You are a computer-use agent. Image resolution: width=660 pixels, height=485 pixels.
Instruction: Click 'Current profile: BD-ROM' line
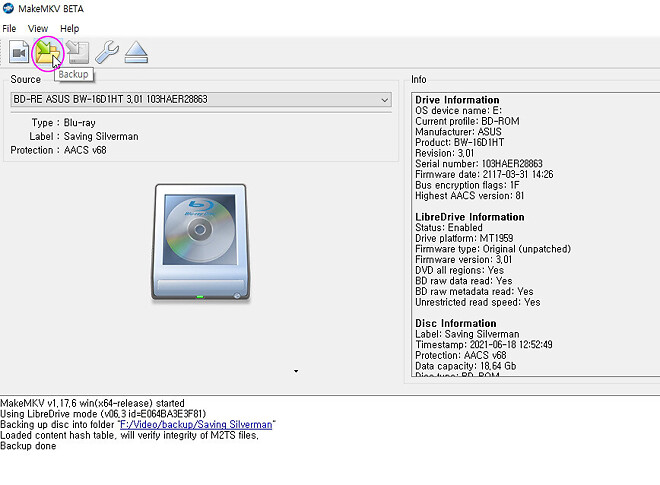(467, 121)
